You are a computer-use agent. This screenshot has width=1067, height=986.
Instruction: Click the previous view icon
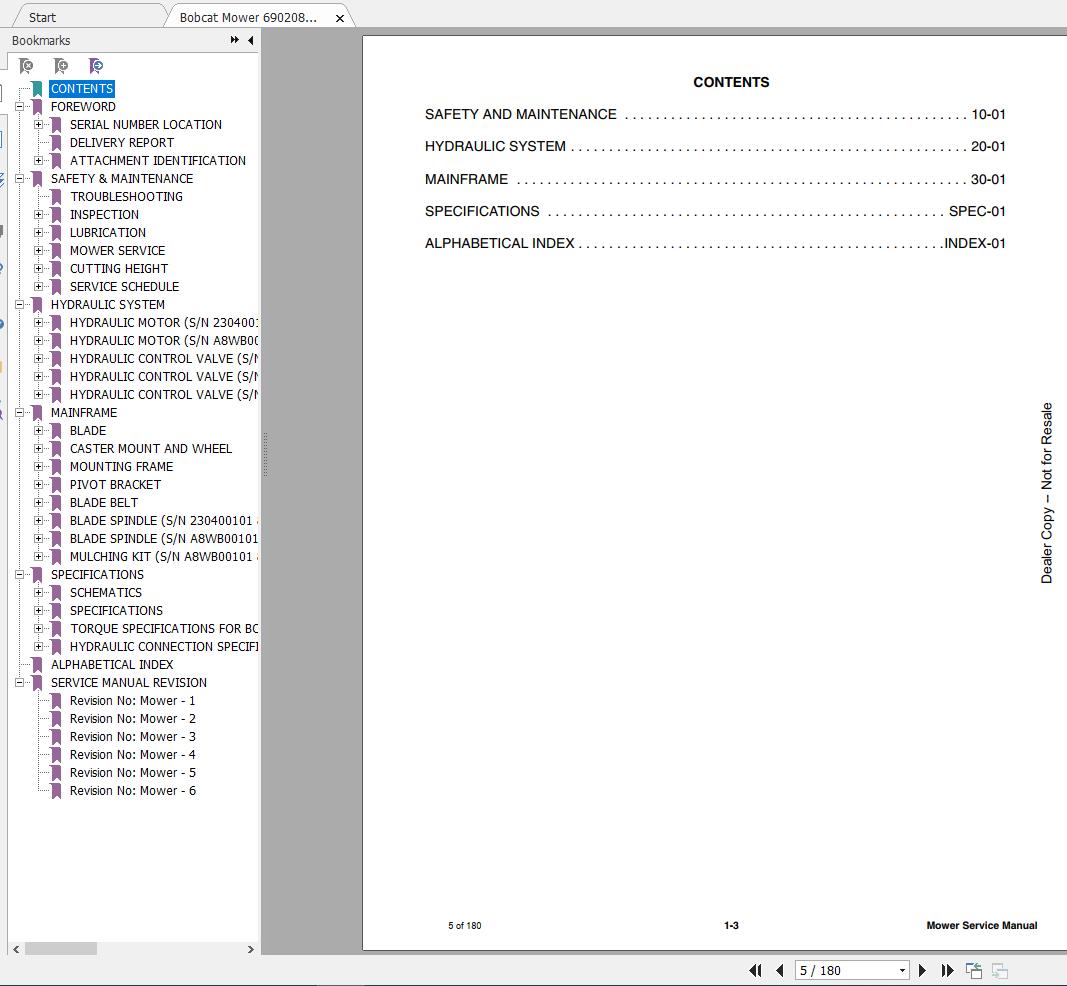pos(974,970)
